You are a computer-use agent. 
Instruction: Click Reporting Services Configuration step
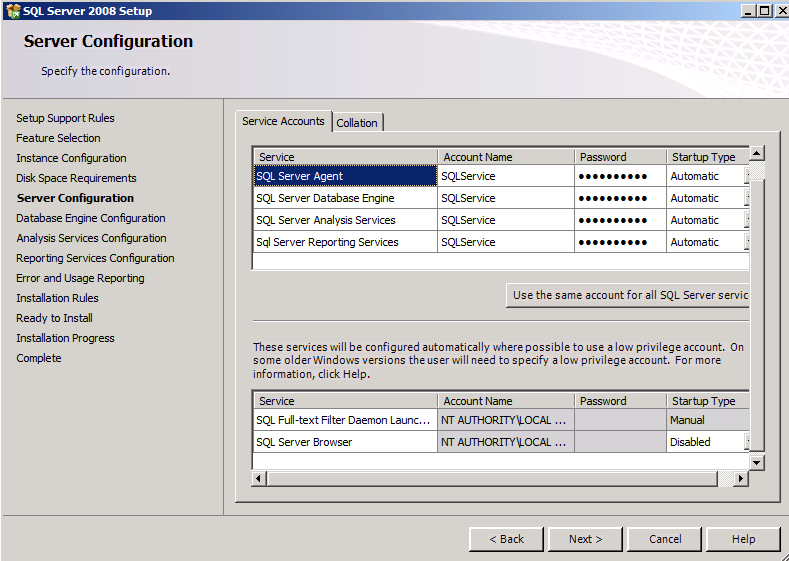coord(95,259)
